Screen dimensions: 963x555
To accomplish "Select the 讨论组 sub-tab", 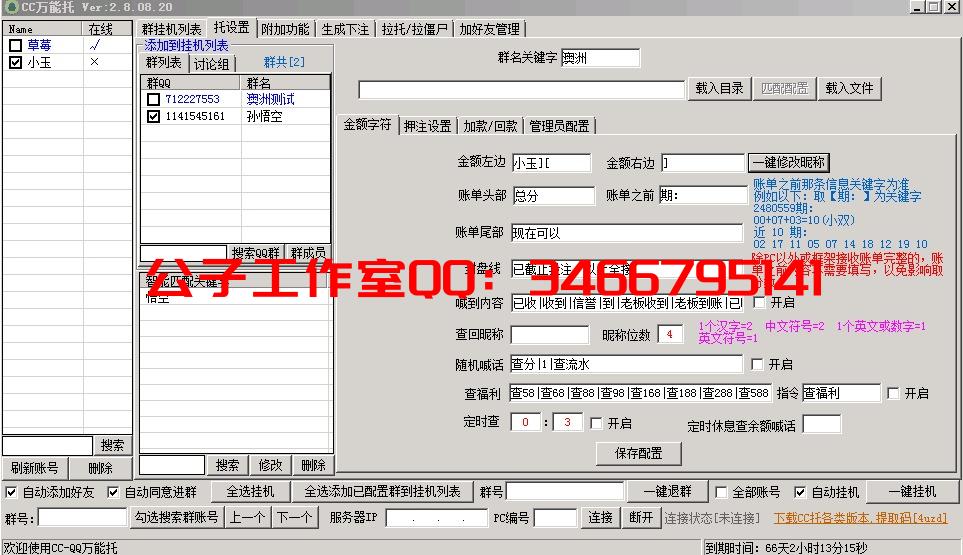I will pos(211,64).
